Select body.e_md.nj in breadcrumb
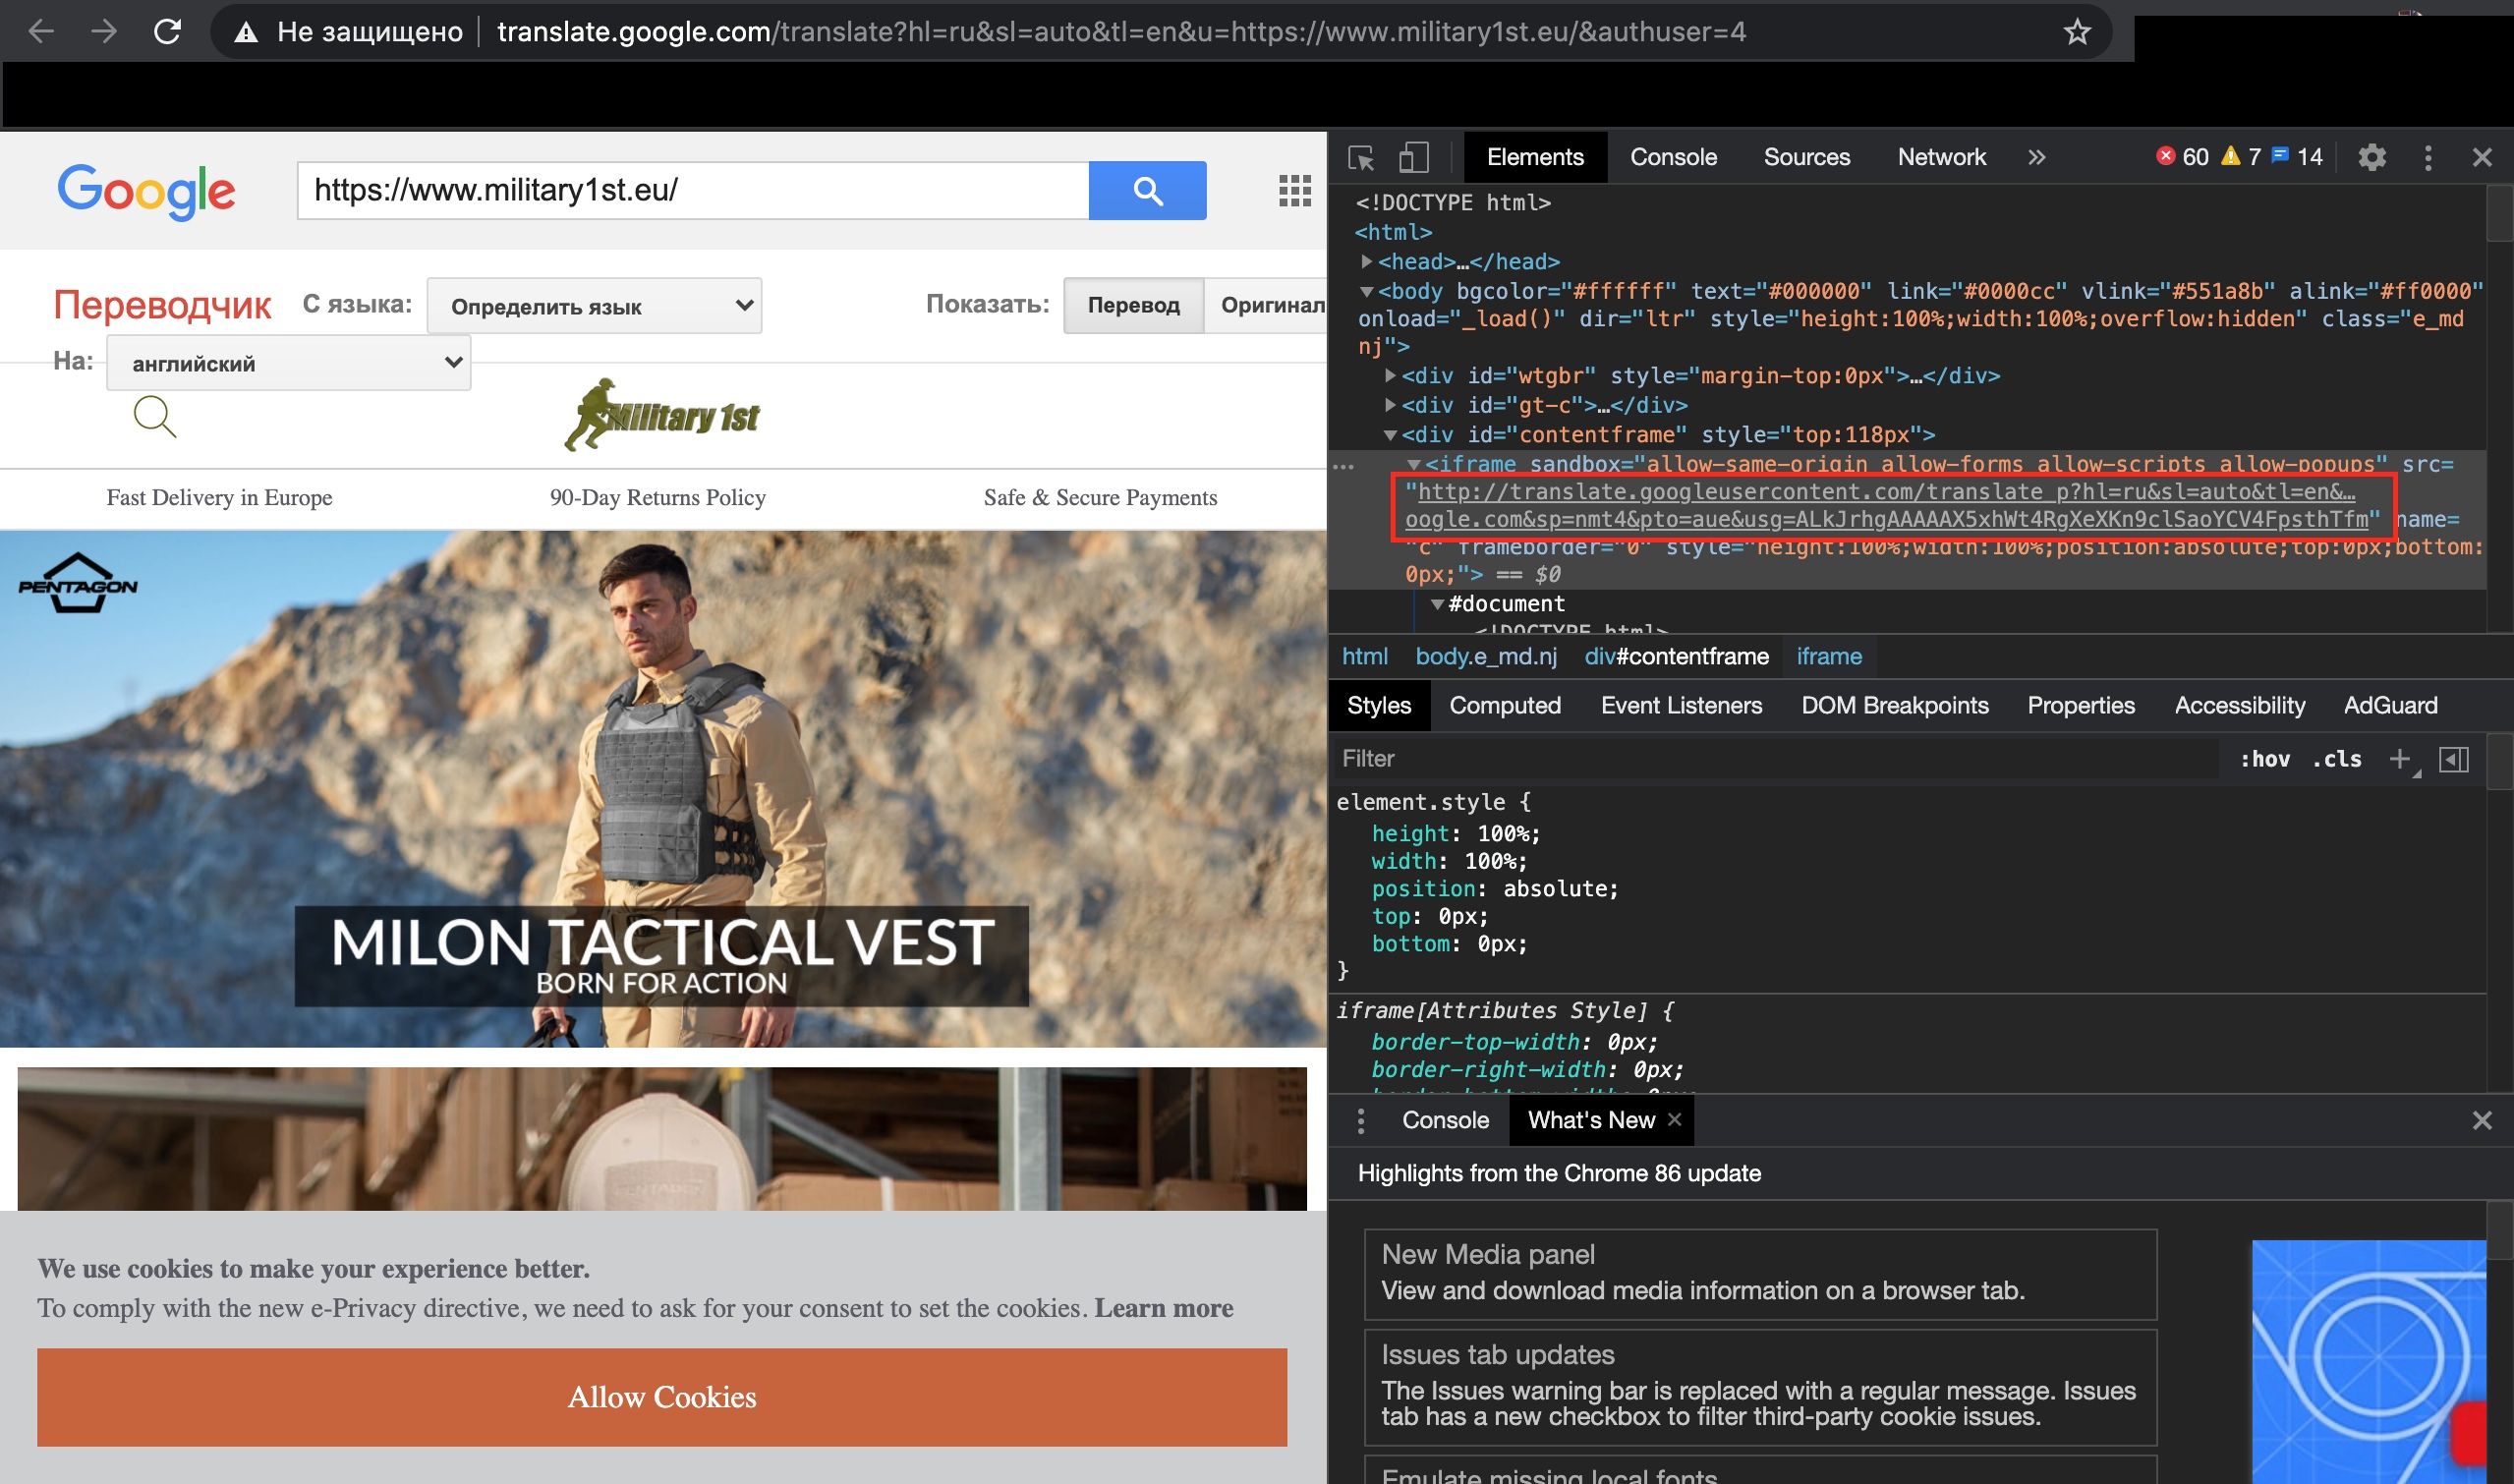 click(1486, 656)
